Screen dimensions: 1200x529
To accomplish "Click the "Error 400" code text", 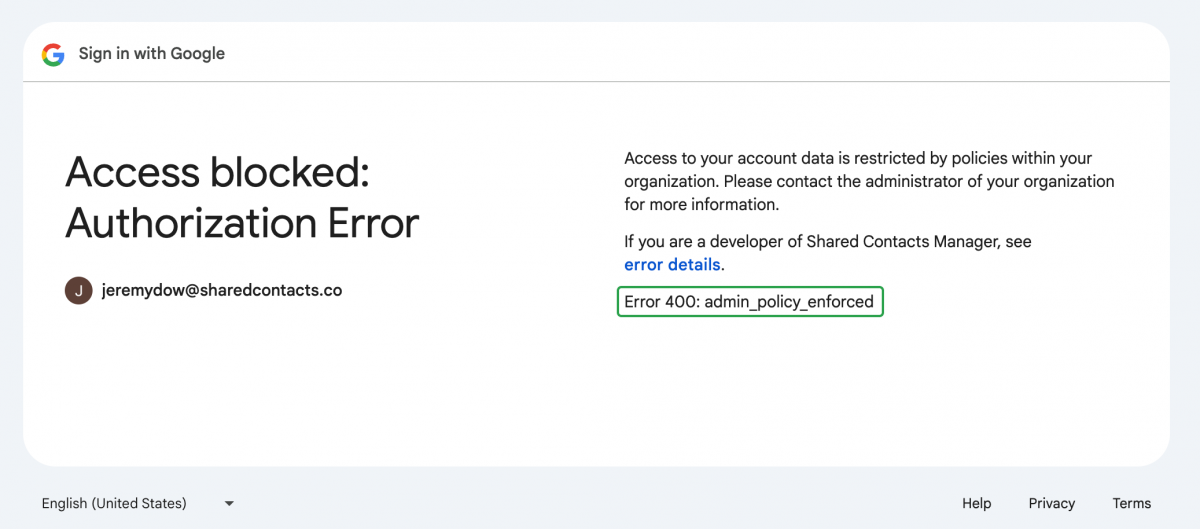I will [661, 301].
